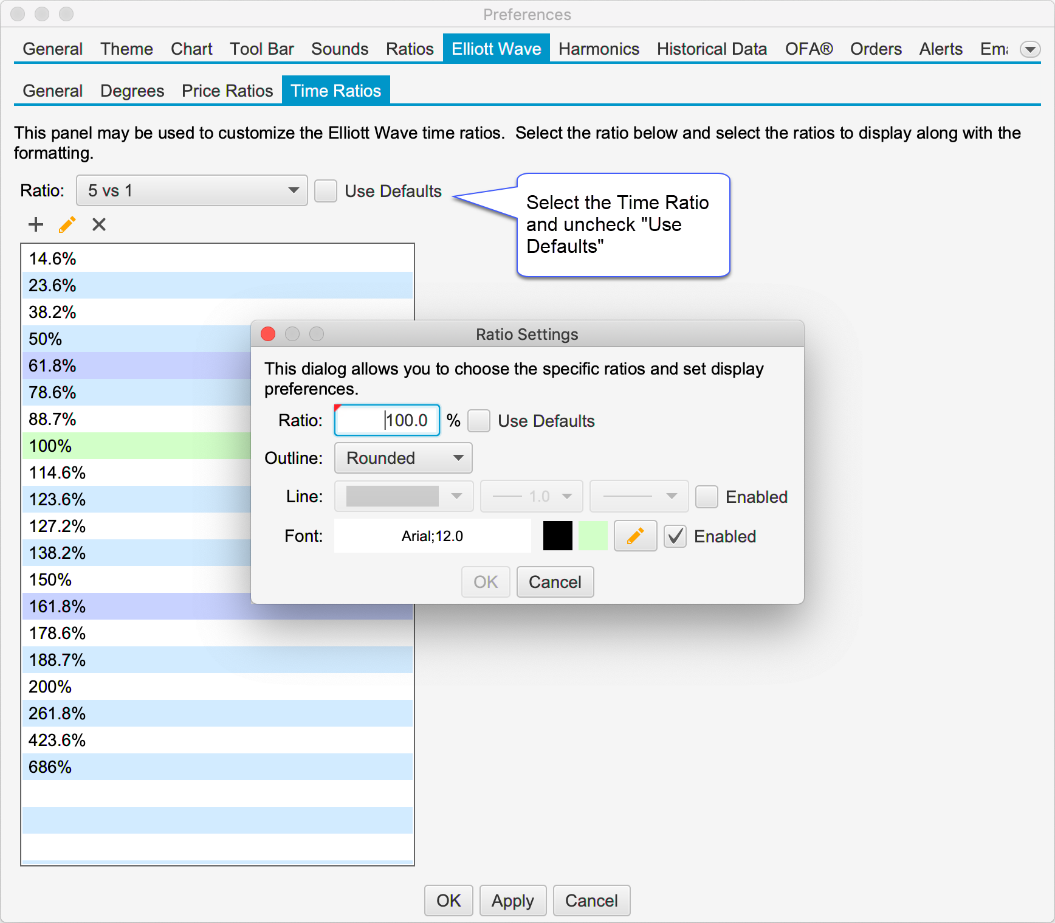Click the X icon to remove ratio
1055x923 pixels.
coord(99,225)
